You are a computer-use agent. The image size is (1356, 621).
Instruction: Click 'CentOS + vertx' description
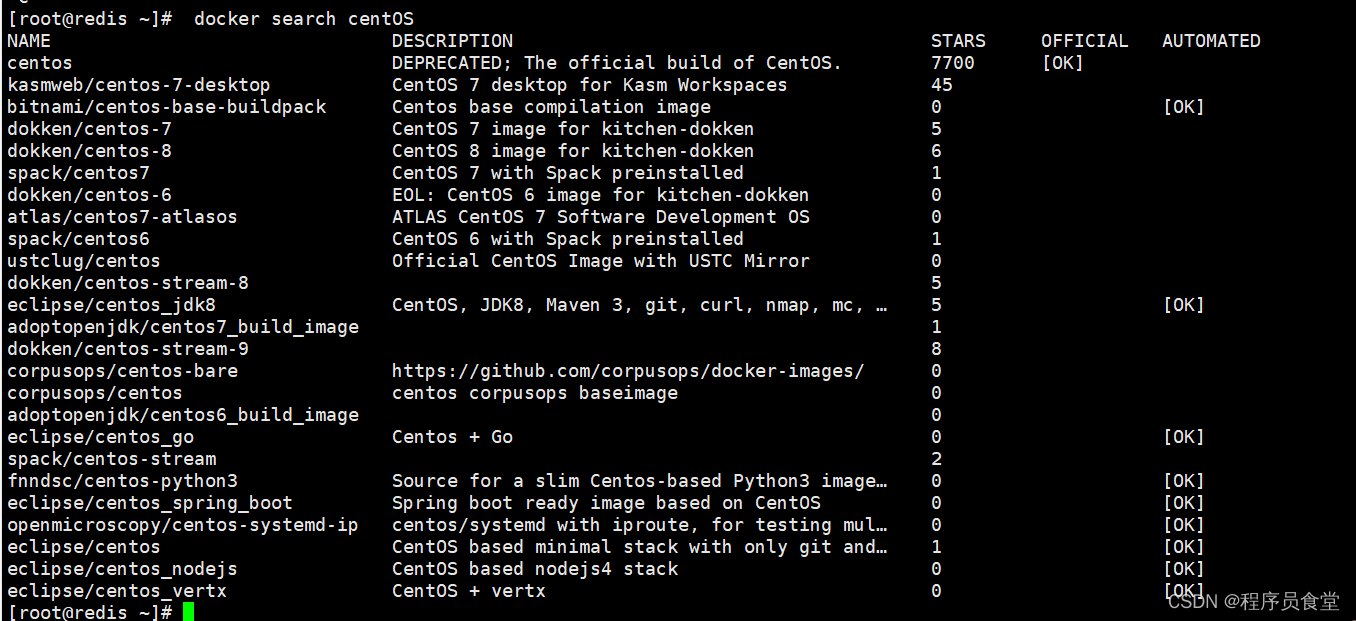pyautogui.click(x=469, y=591)
